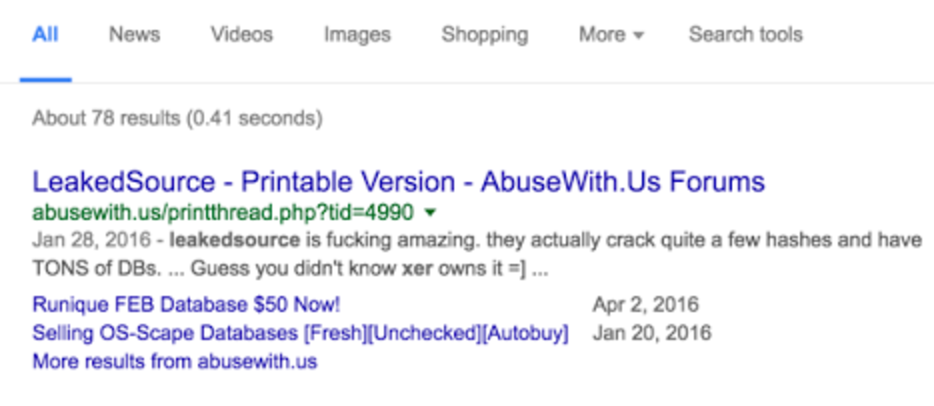Image resolution: width=934 pixels, height=406 pixels.
Task: Open the Runique FEB Database $50 link
Action: (x=186, y=305)
